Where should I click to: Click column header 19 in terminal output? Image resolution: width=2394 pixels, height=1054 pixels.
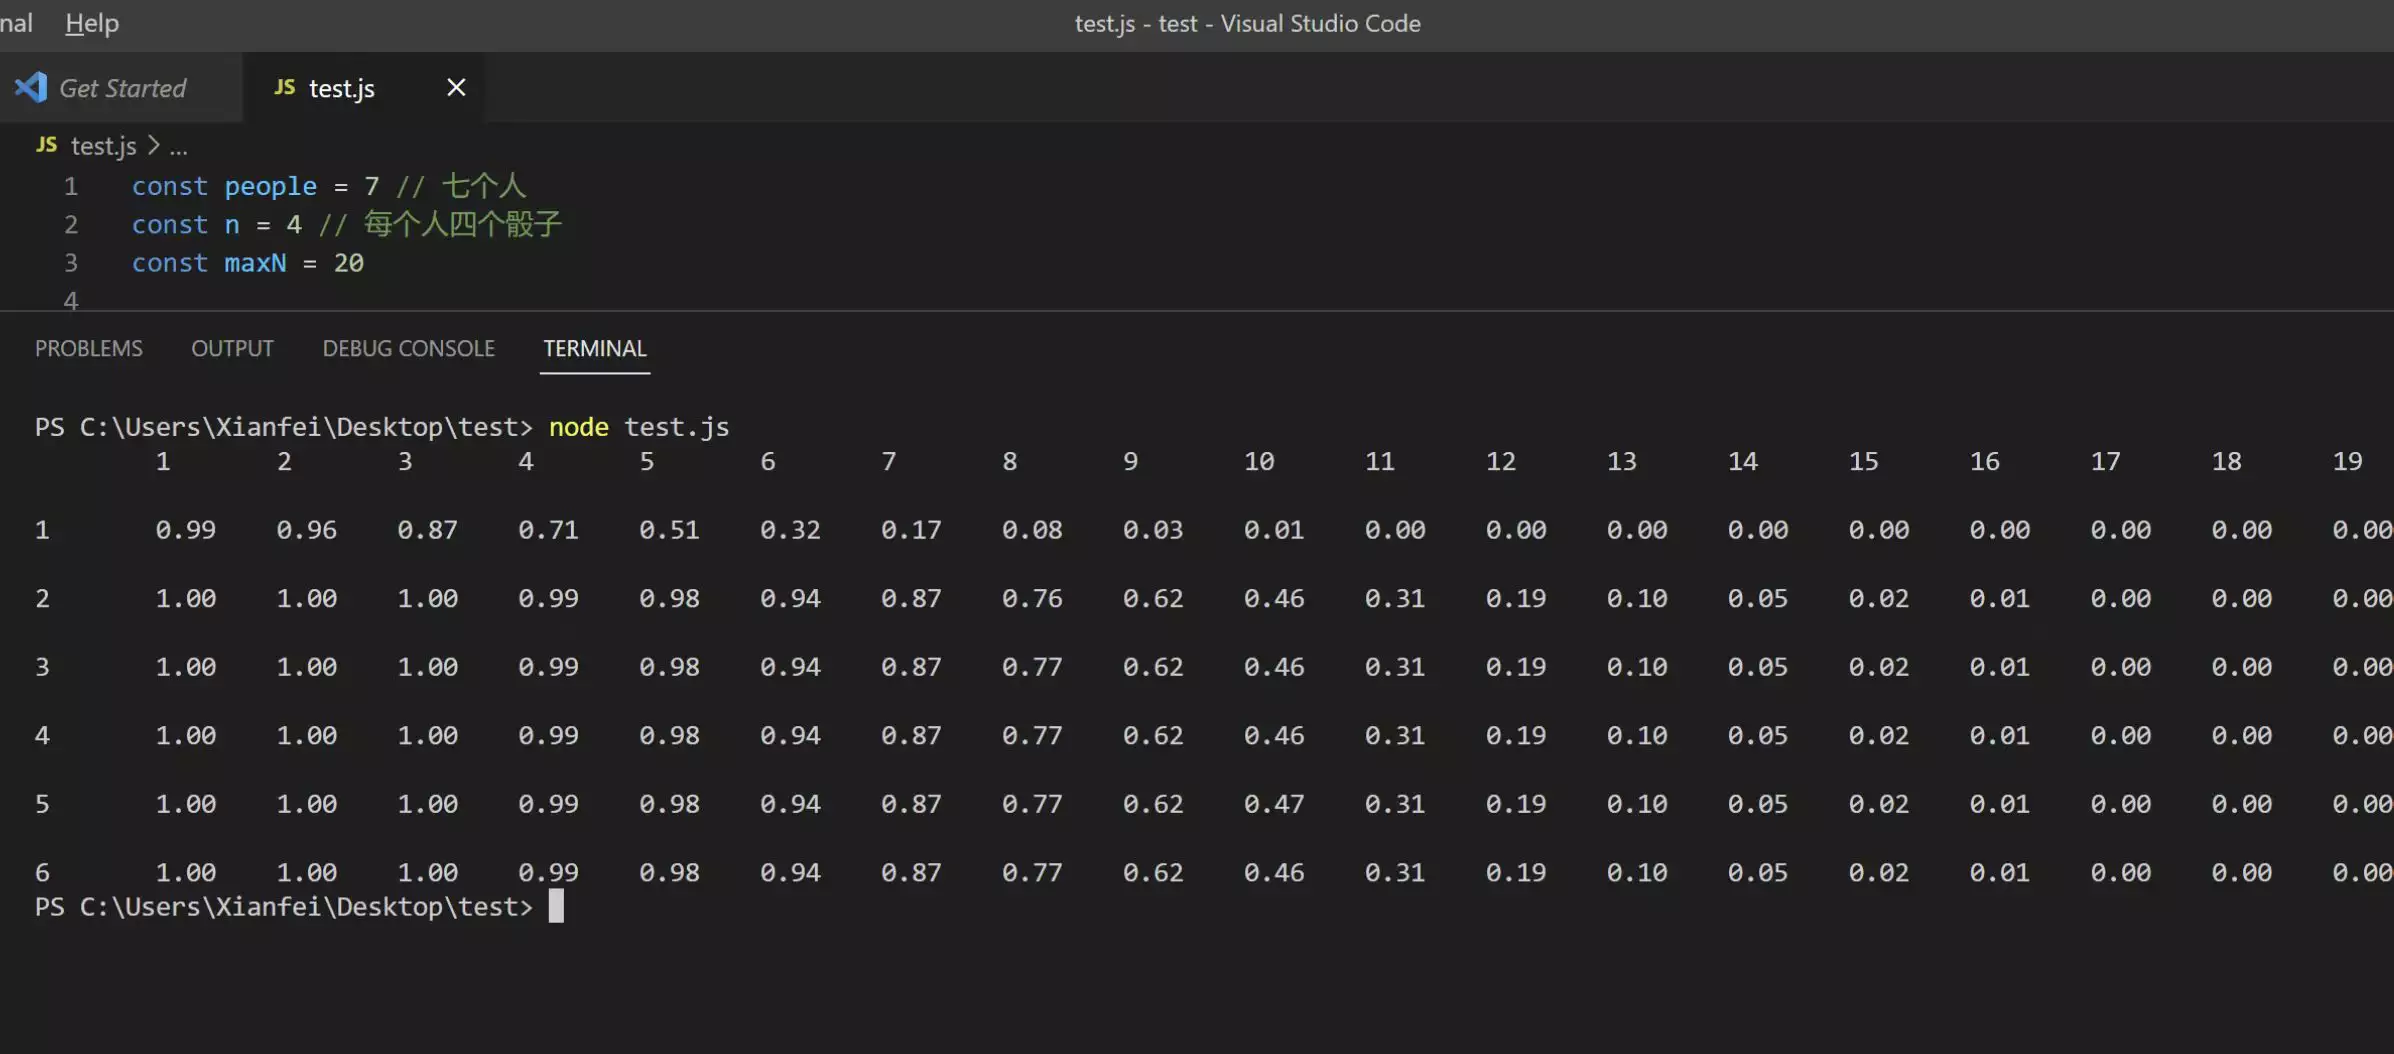tap(2347, 462)
